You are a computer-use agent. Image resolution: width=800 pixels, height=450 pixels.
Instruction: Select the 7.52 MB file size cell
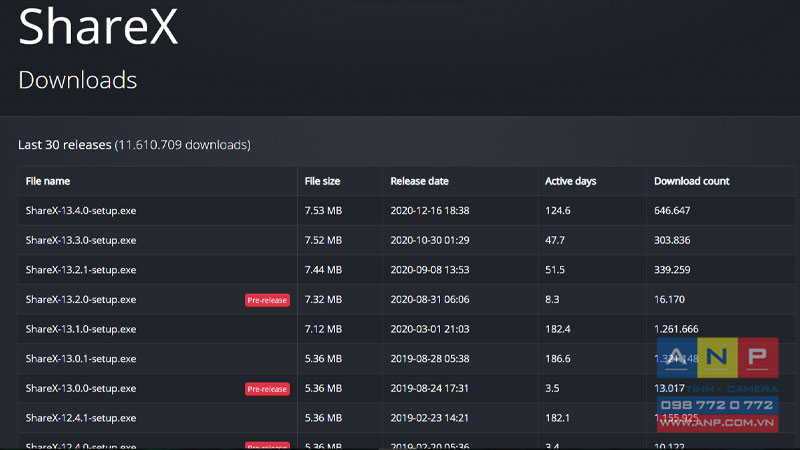pyautogui.click(x=323, y=240)
